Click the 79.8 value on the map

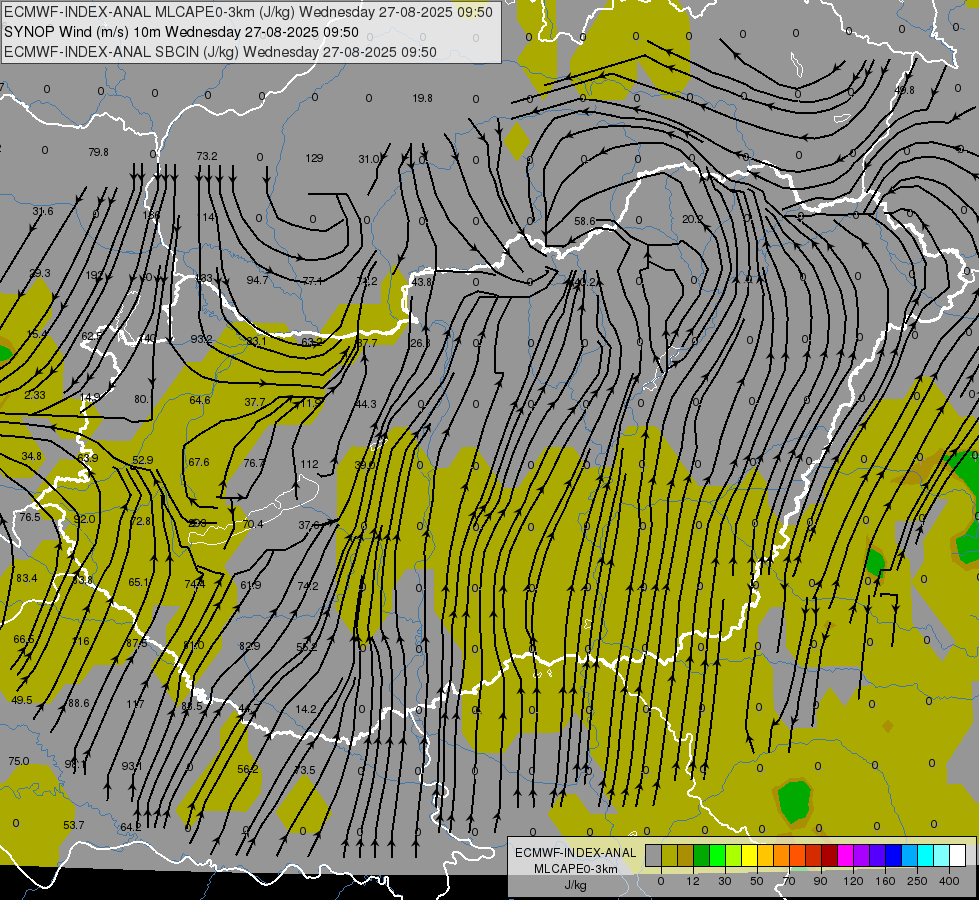point(99,152)
